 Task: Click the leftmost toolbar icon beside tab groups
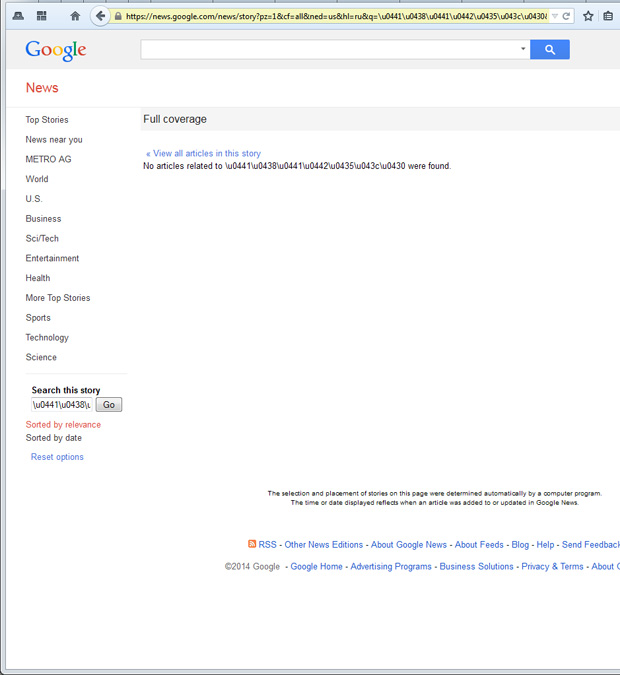18,16
